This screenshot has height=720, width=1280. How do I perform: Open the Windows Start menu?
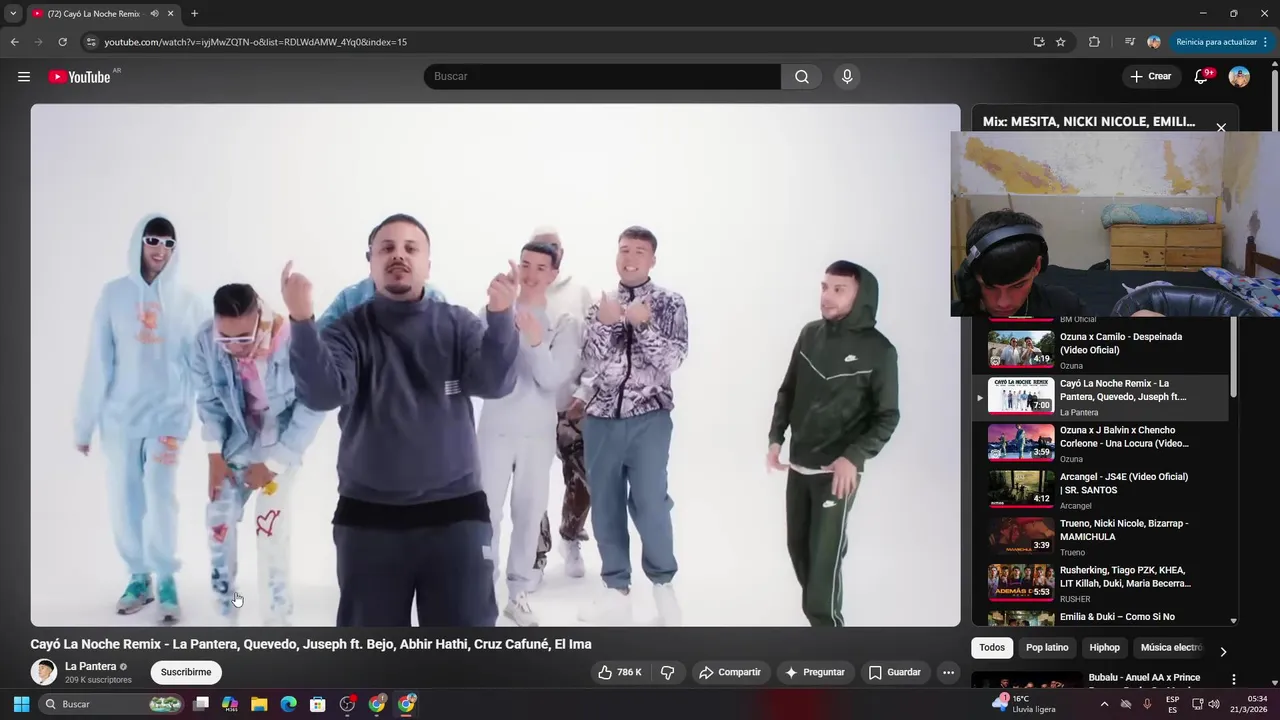tap(21, 704)
